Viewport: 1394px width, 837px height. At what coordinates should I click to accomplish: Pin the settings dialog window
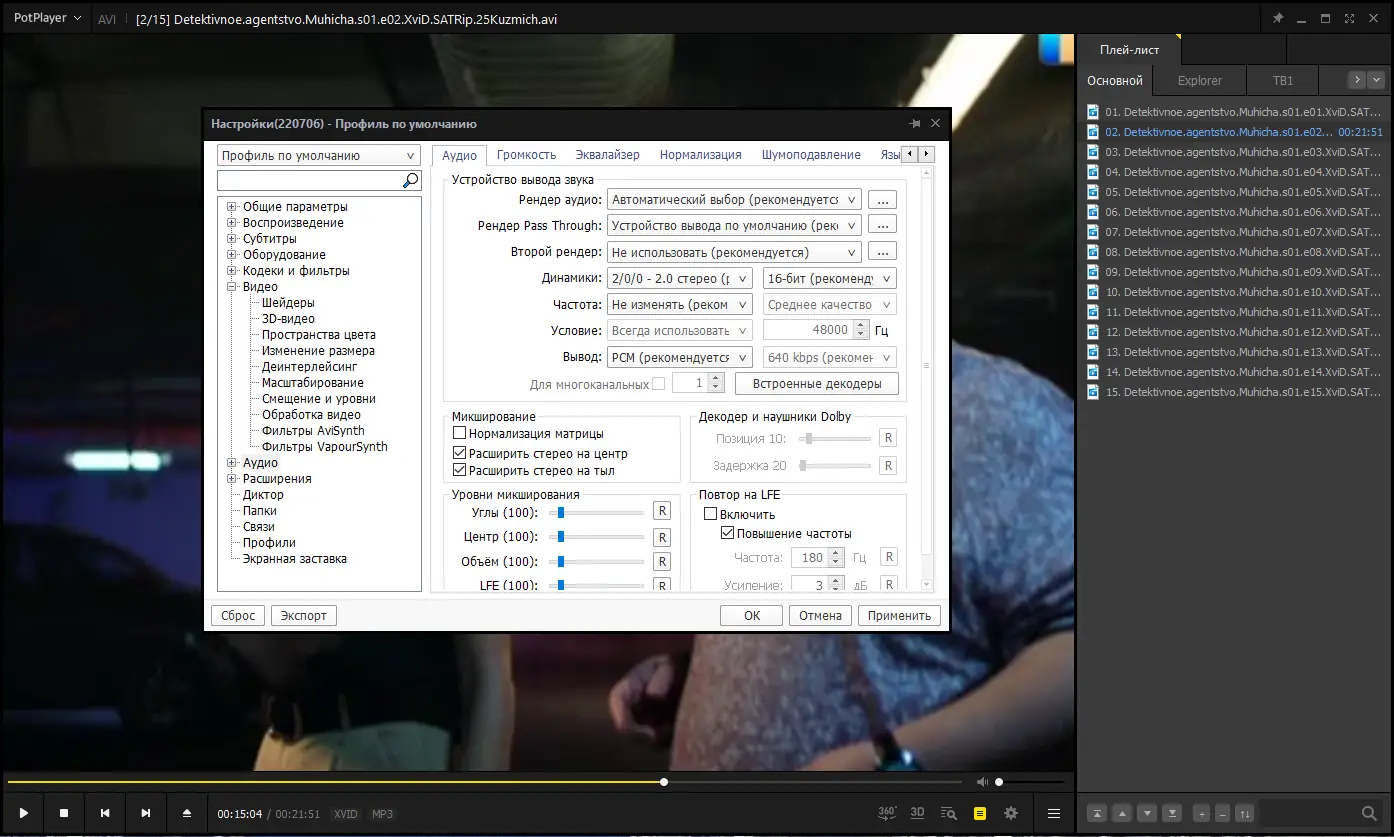[x=914, y=124]
